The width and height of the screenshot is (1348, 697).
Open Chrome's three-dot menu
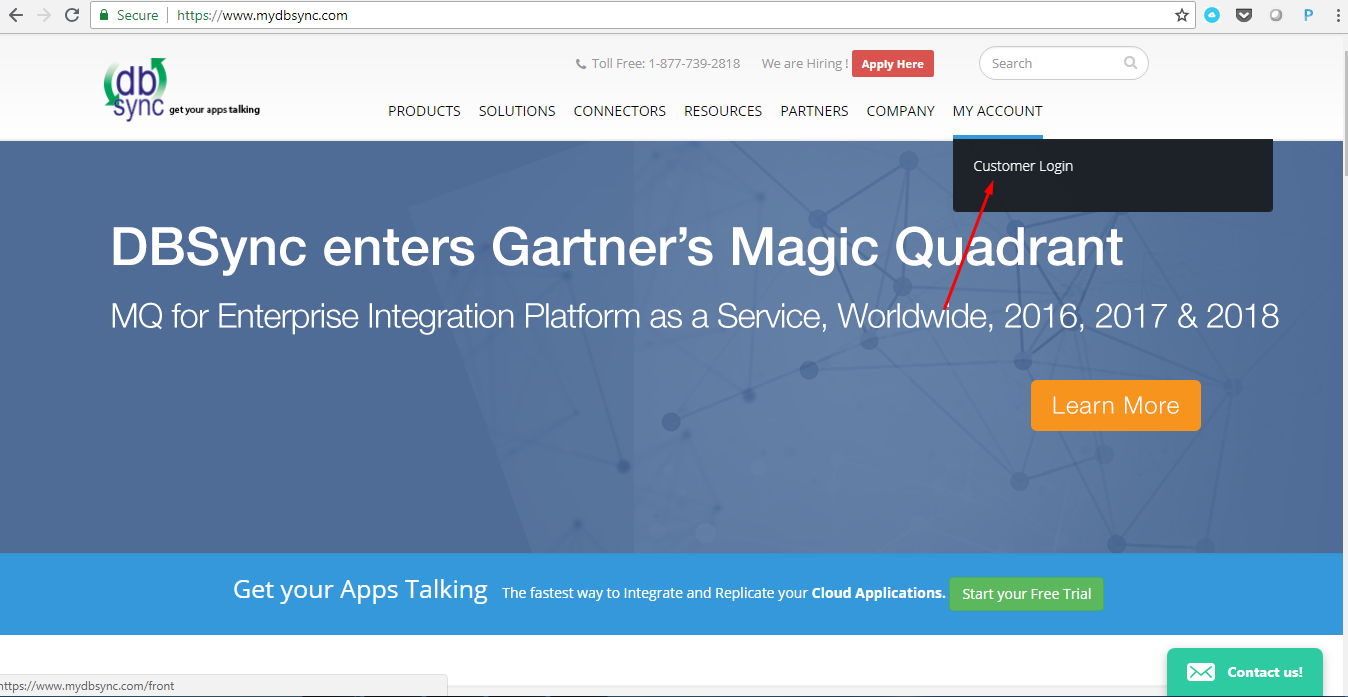click(x=1337, y=15)
